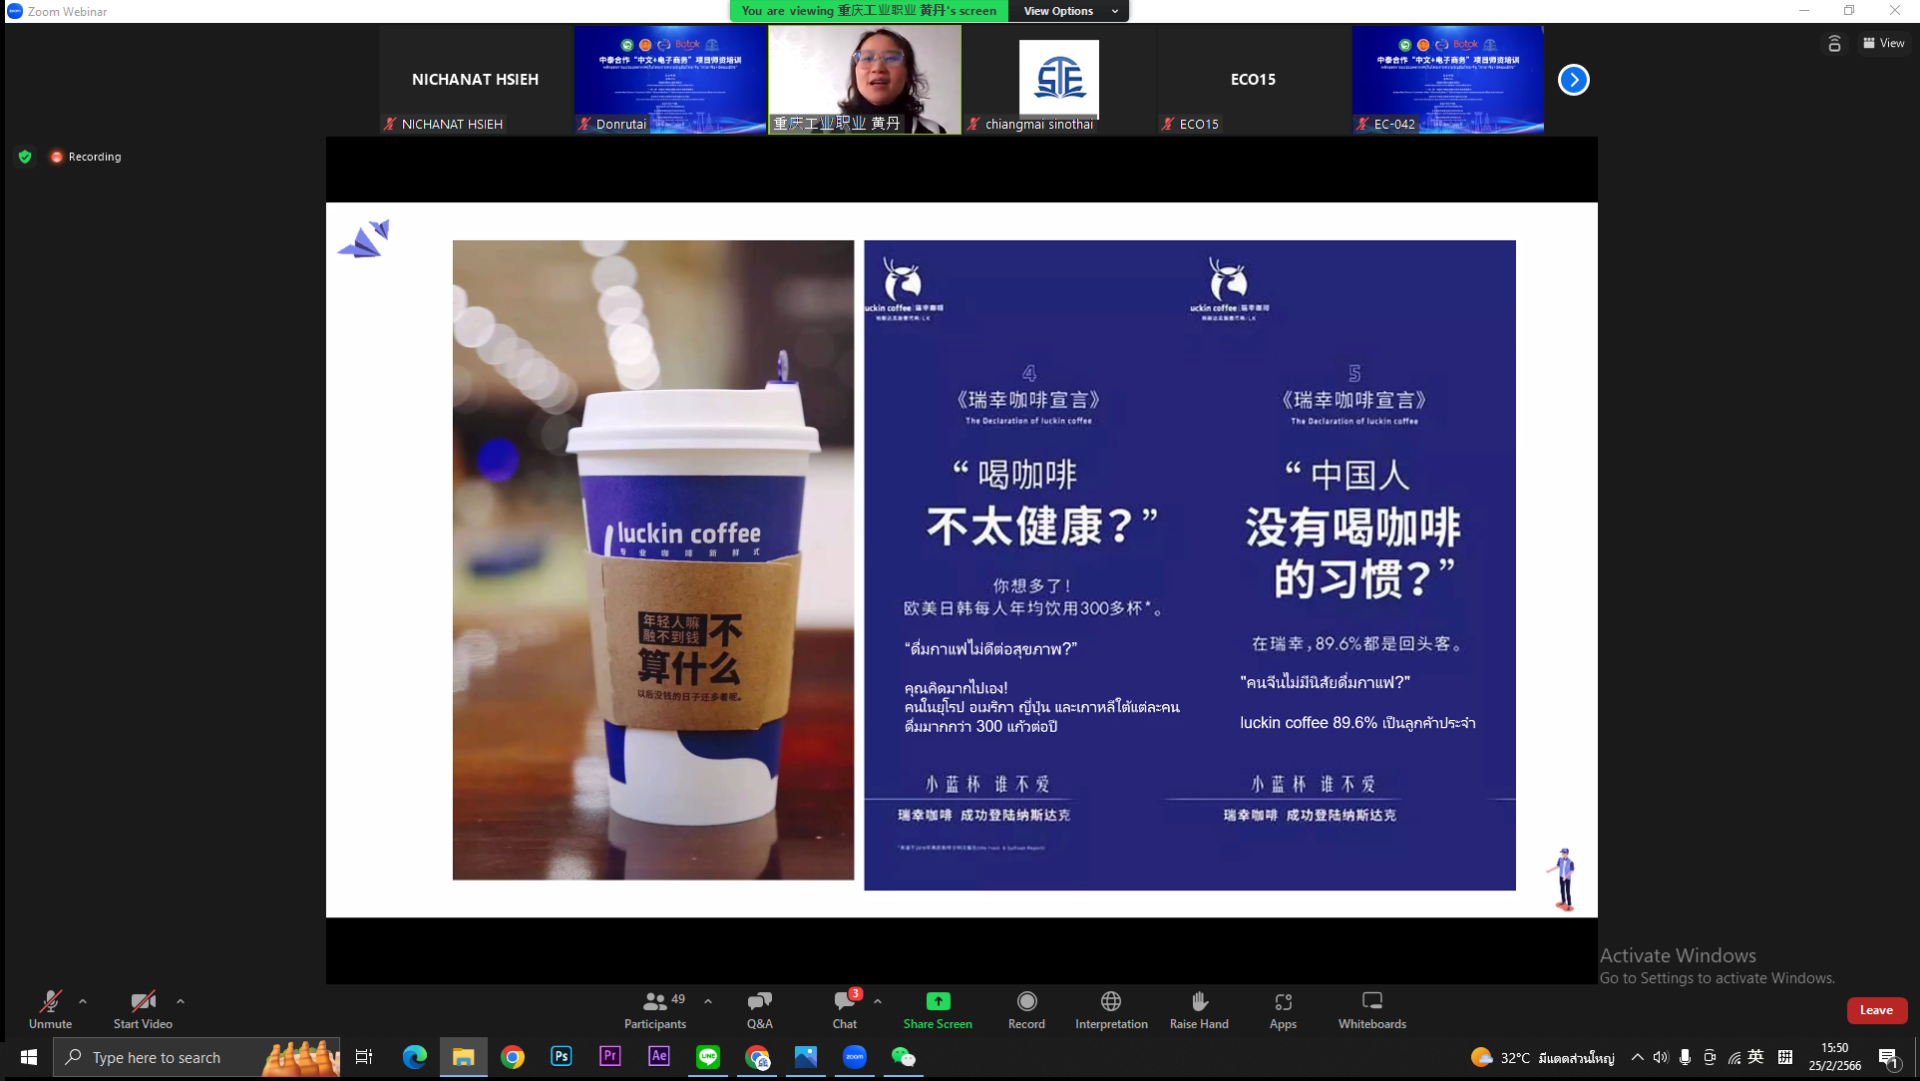Show hidden system tray icons
This screenshot has height=1081, width=1920.
click(1637, 1058)
